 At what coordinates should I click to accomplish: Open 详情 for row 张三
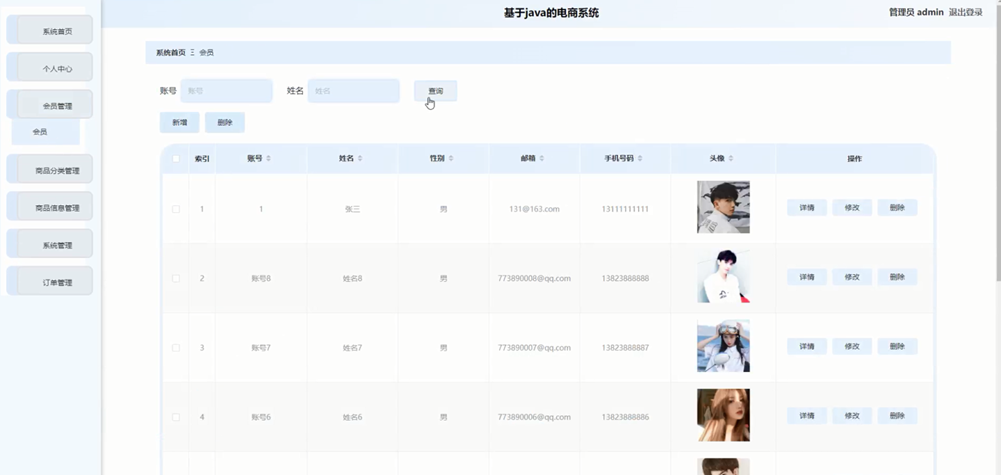click(x=807, y=207)
